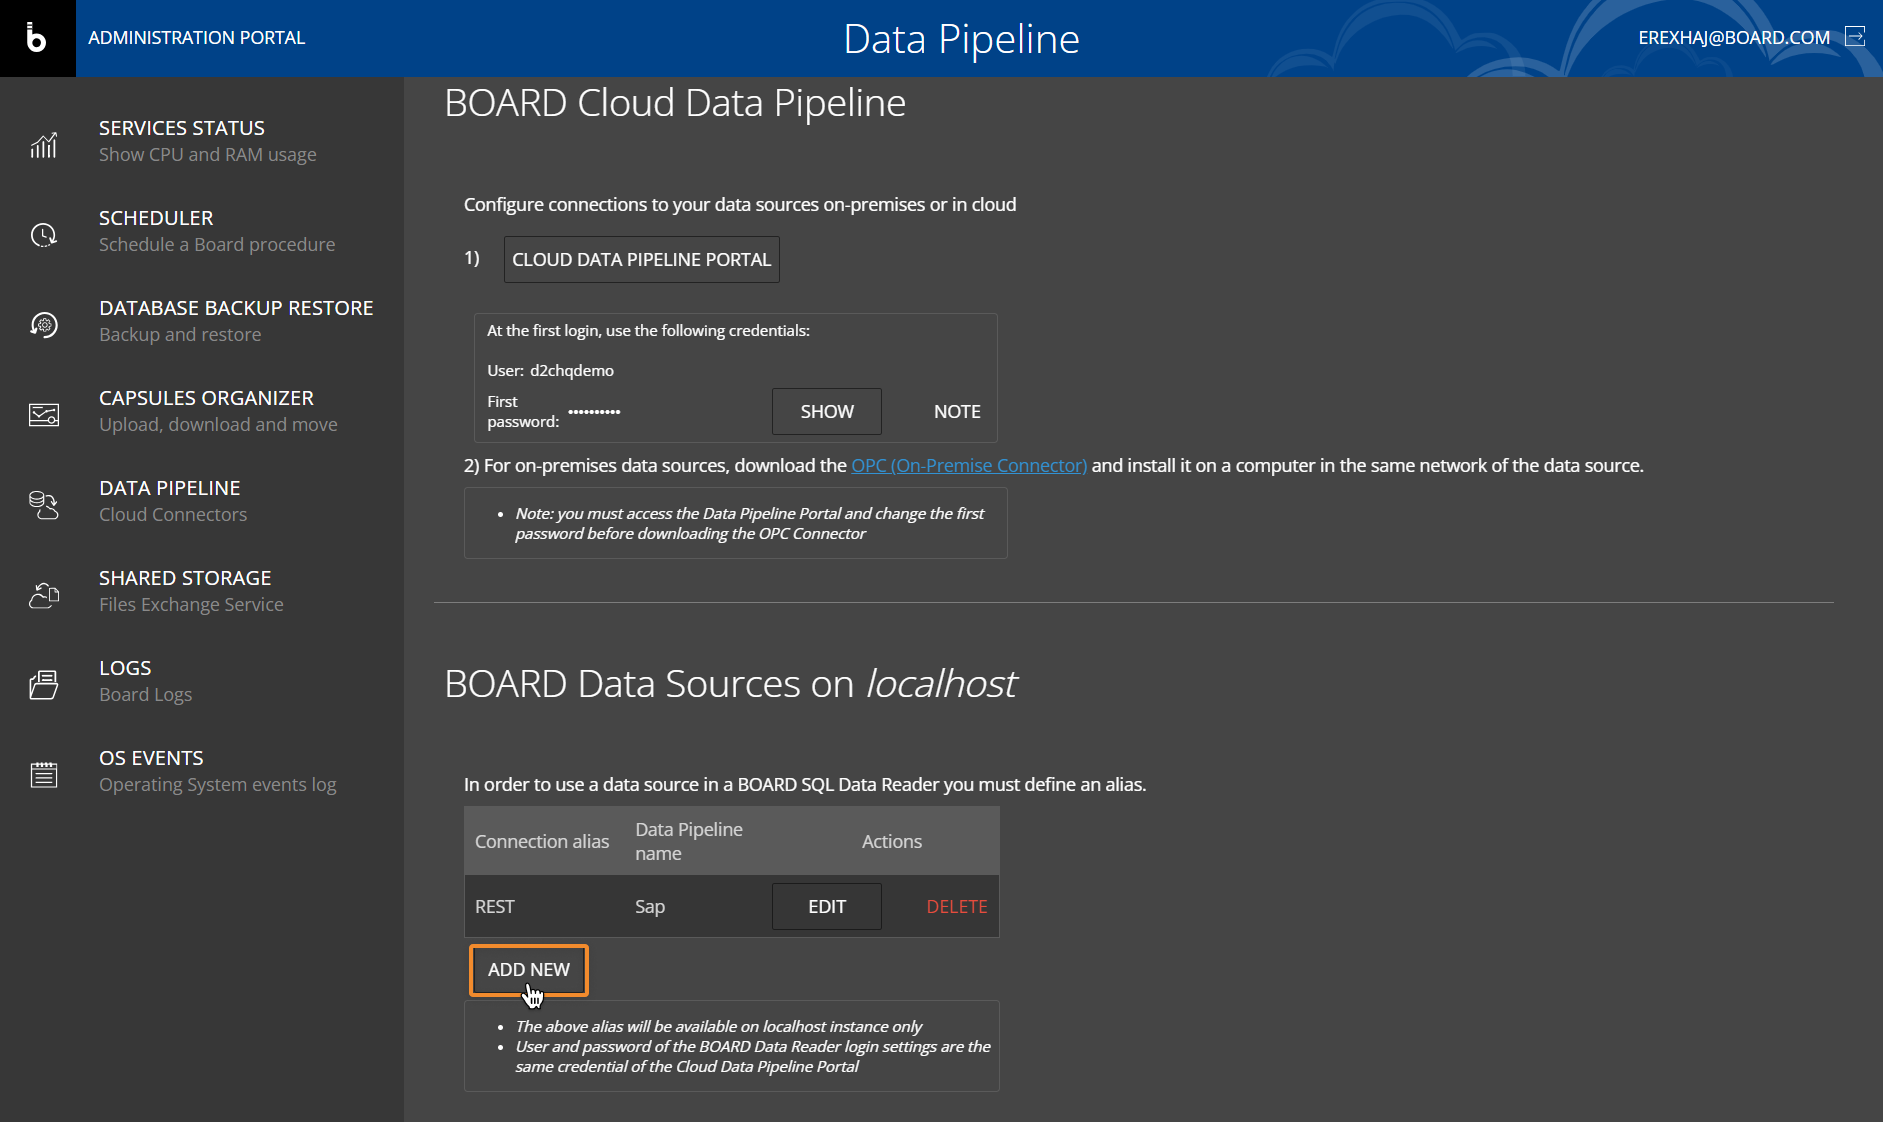Click the Shared Storage cloud icon
This screenshot has width=1883, height=1122.
44,595
